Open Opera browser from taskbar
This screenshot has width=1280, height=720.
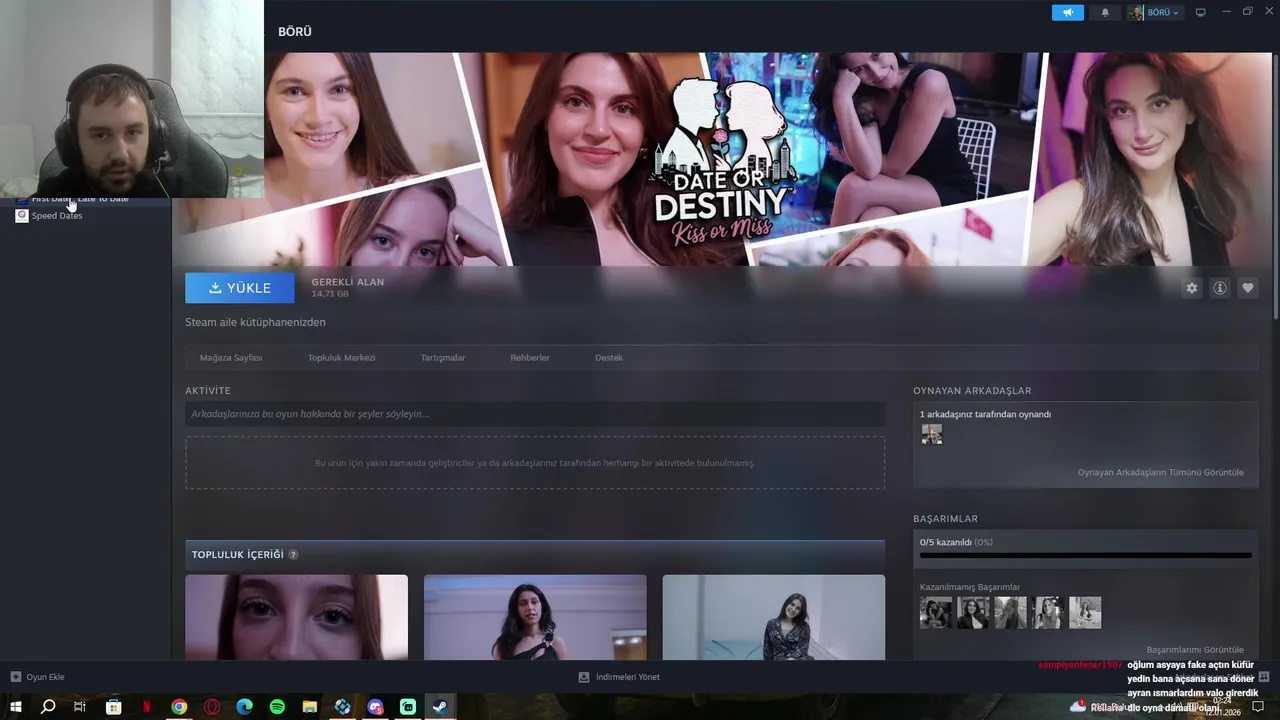click(x=212, y=707)
